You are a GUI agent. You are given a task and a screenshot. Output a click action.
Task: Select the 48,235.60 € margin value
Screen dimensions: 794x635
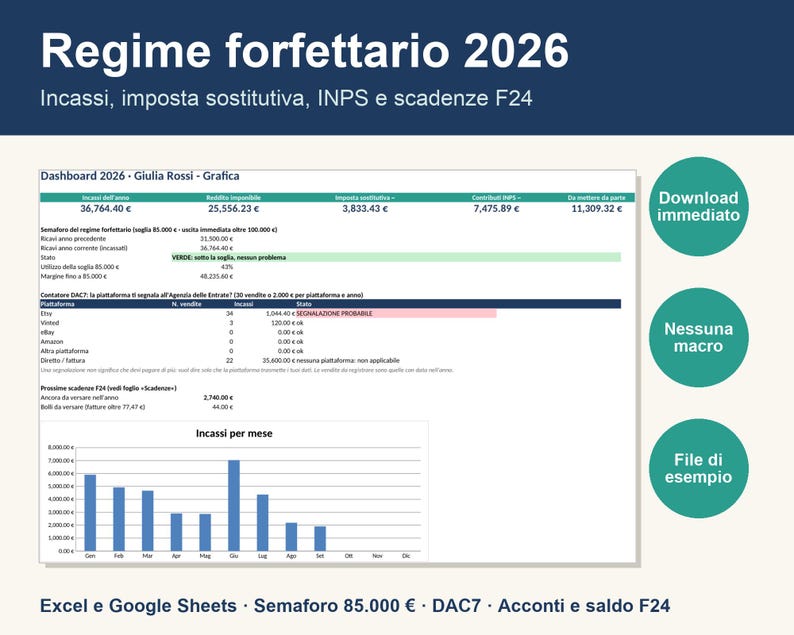[216, 276]
